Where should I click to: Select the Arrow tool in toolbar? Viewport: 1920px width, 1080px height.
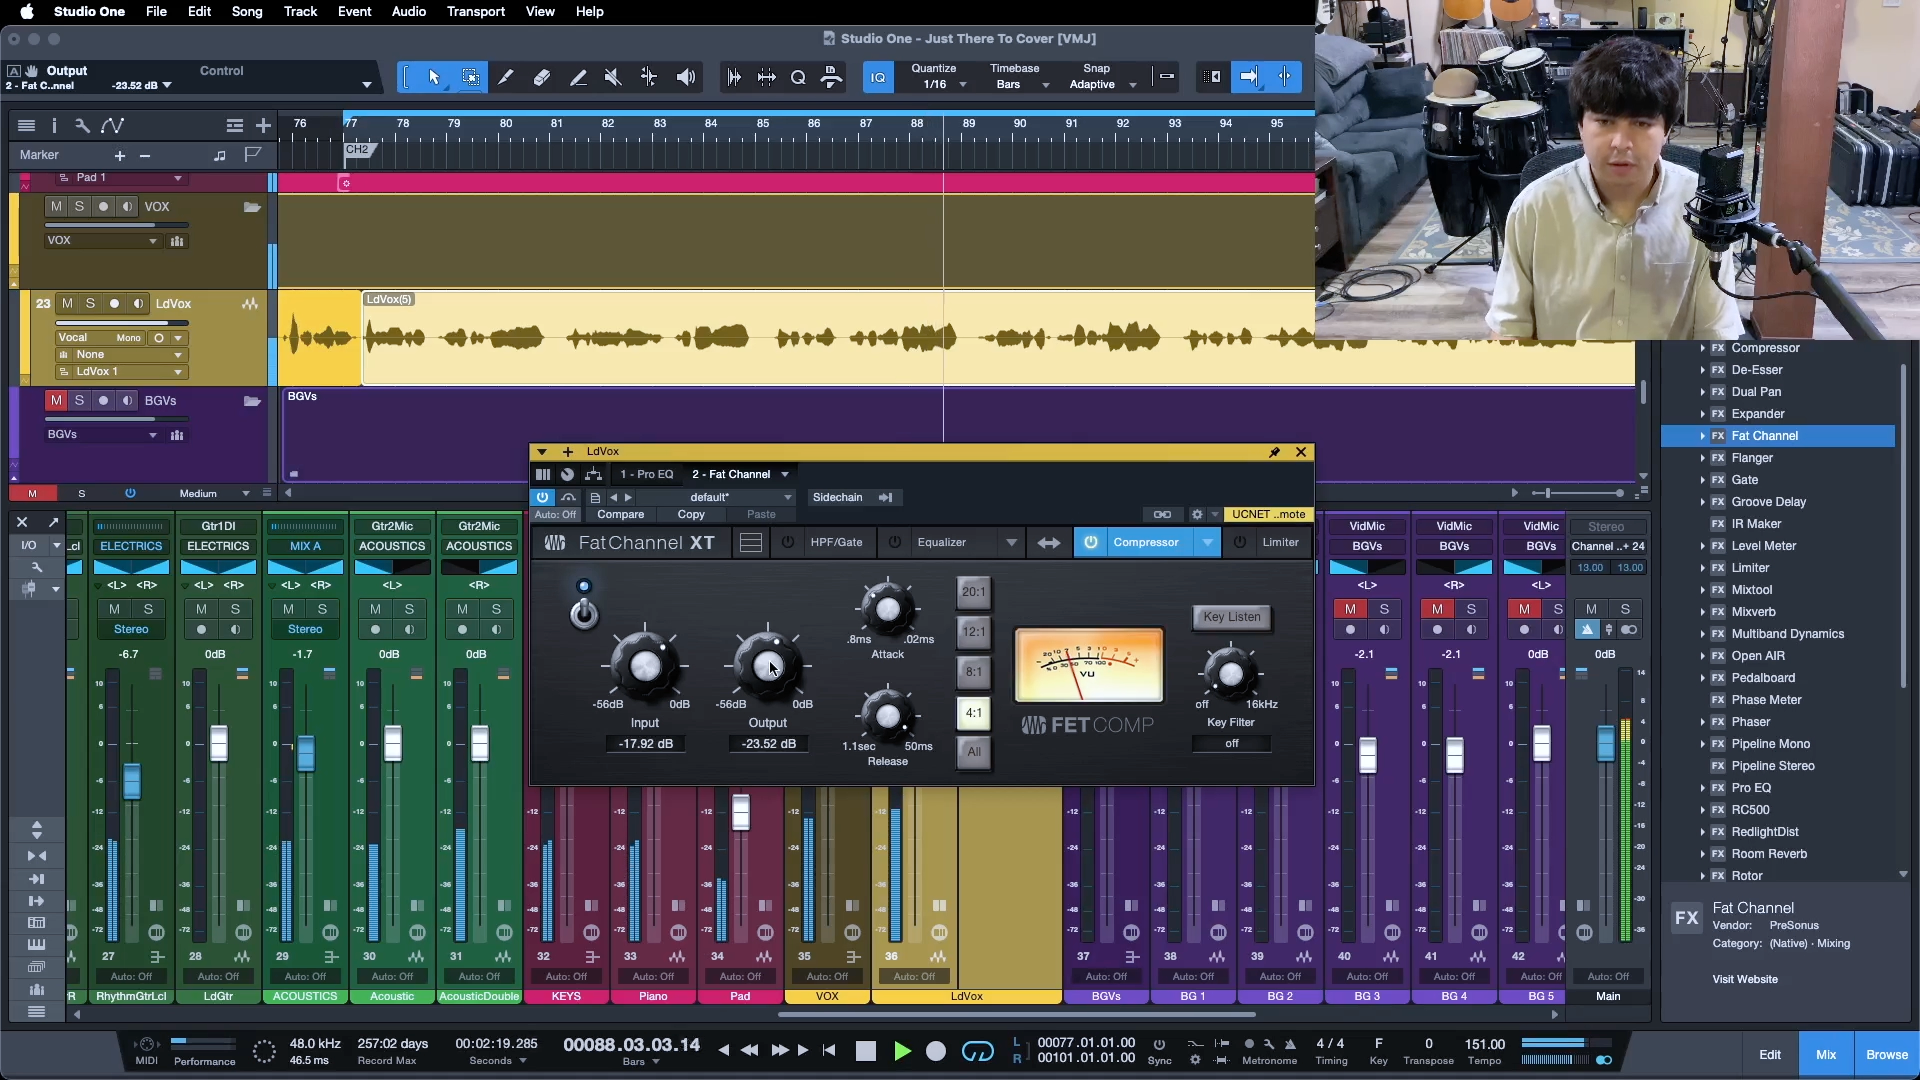point(434,77)
